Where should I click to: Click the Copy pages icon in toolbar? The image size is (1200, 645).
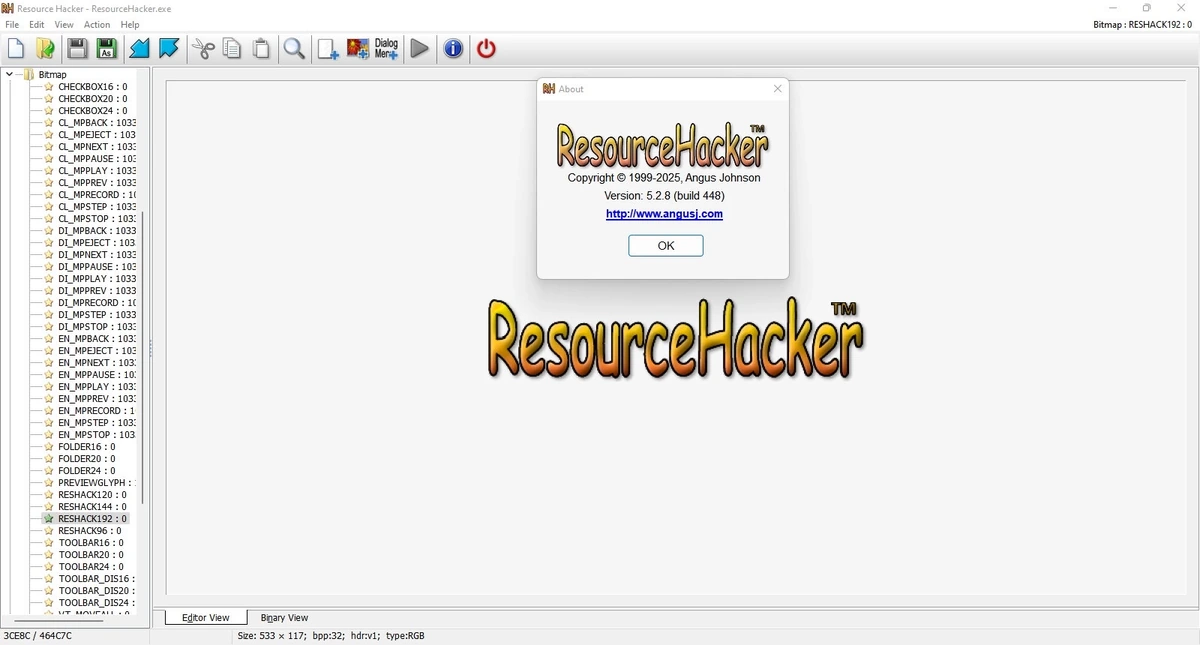232,48
